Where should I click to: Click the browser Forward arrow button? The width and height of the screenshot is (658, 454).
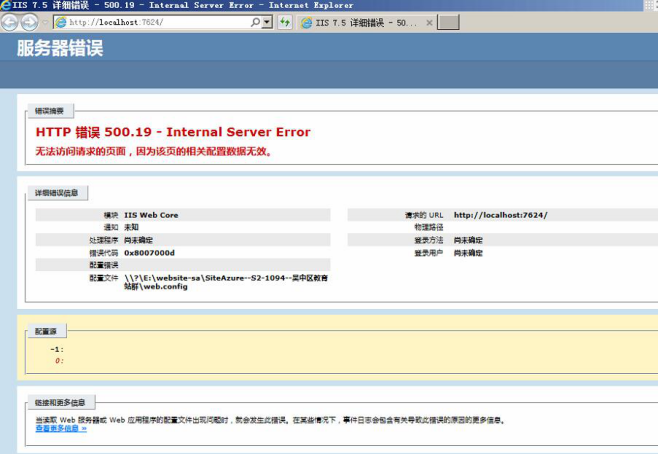click(31, 21)
